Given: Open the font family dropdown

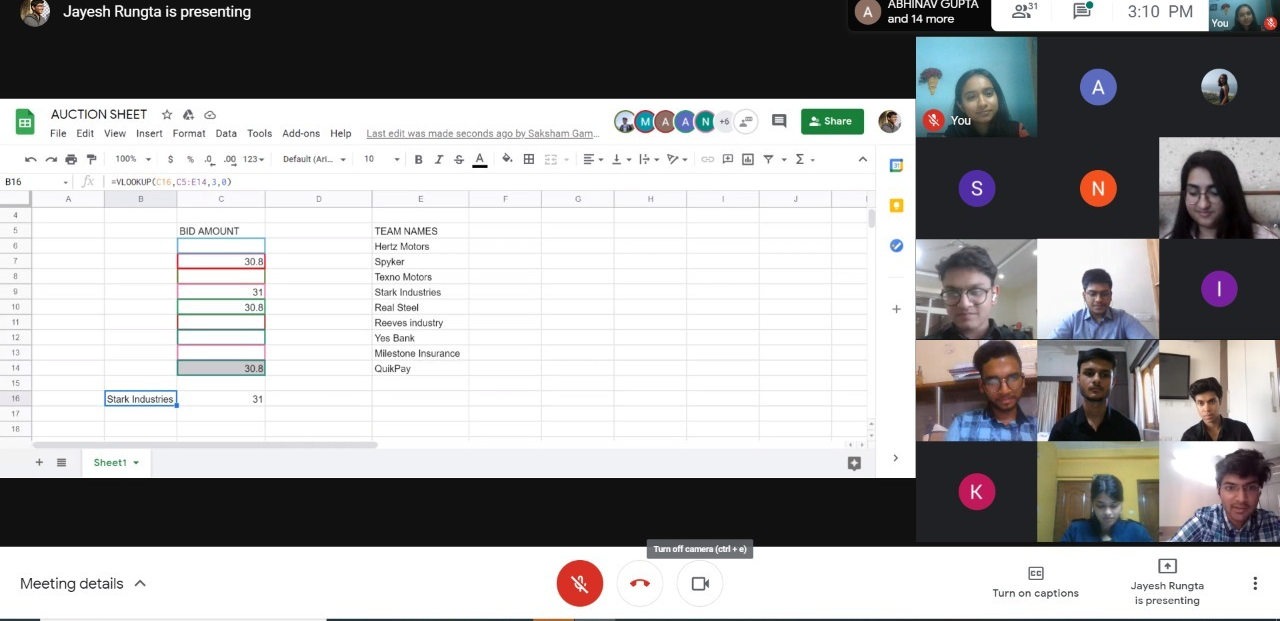Looking at the screenshot, I should 314,159.
